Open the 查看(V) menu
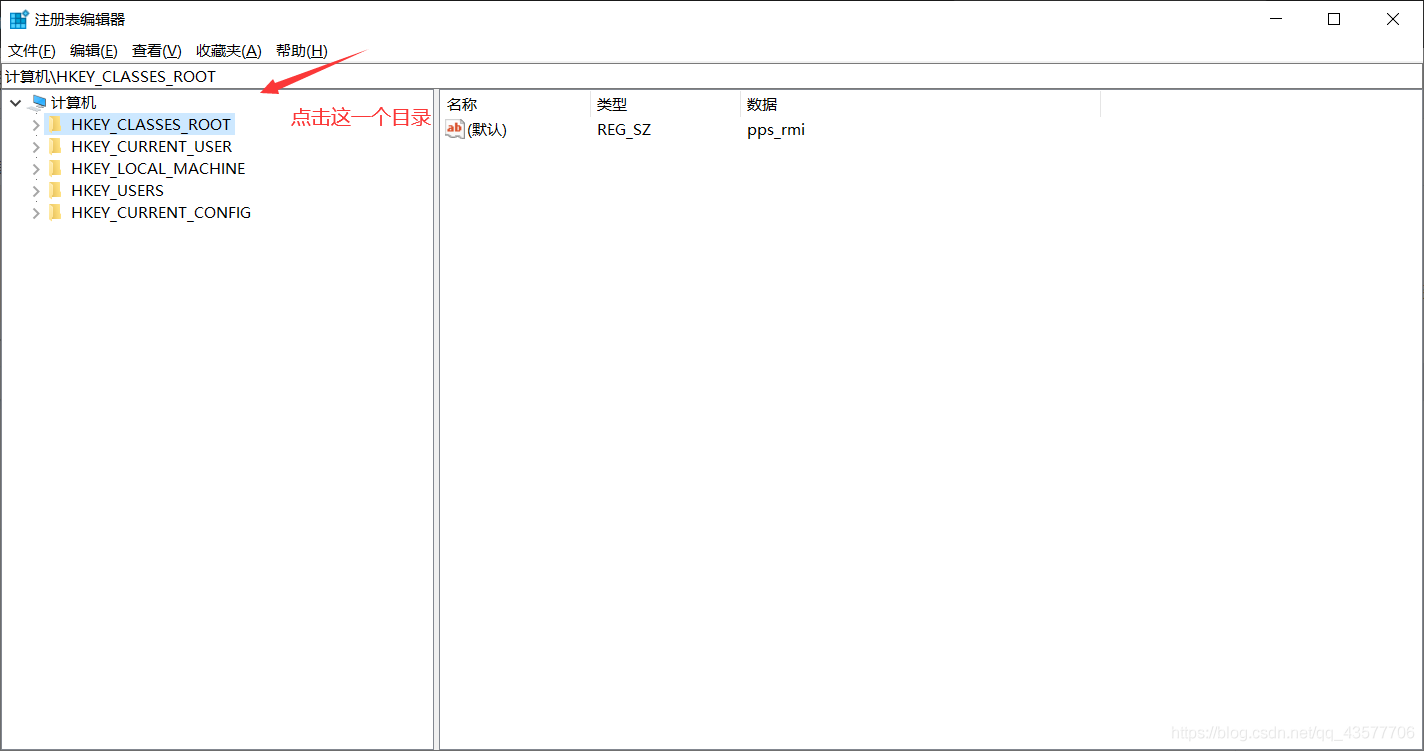1424x751 pixels. coord(157,51)
